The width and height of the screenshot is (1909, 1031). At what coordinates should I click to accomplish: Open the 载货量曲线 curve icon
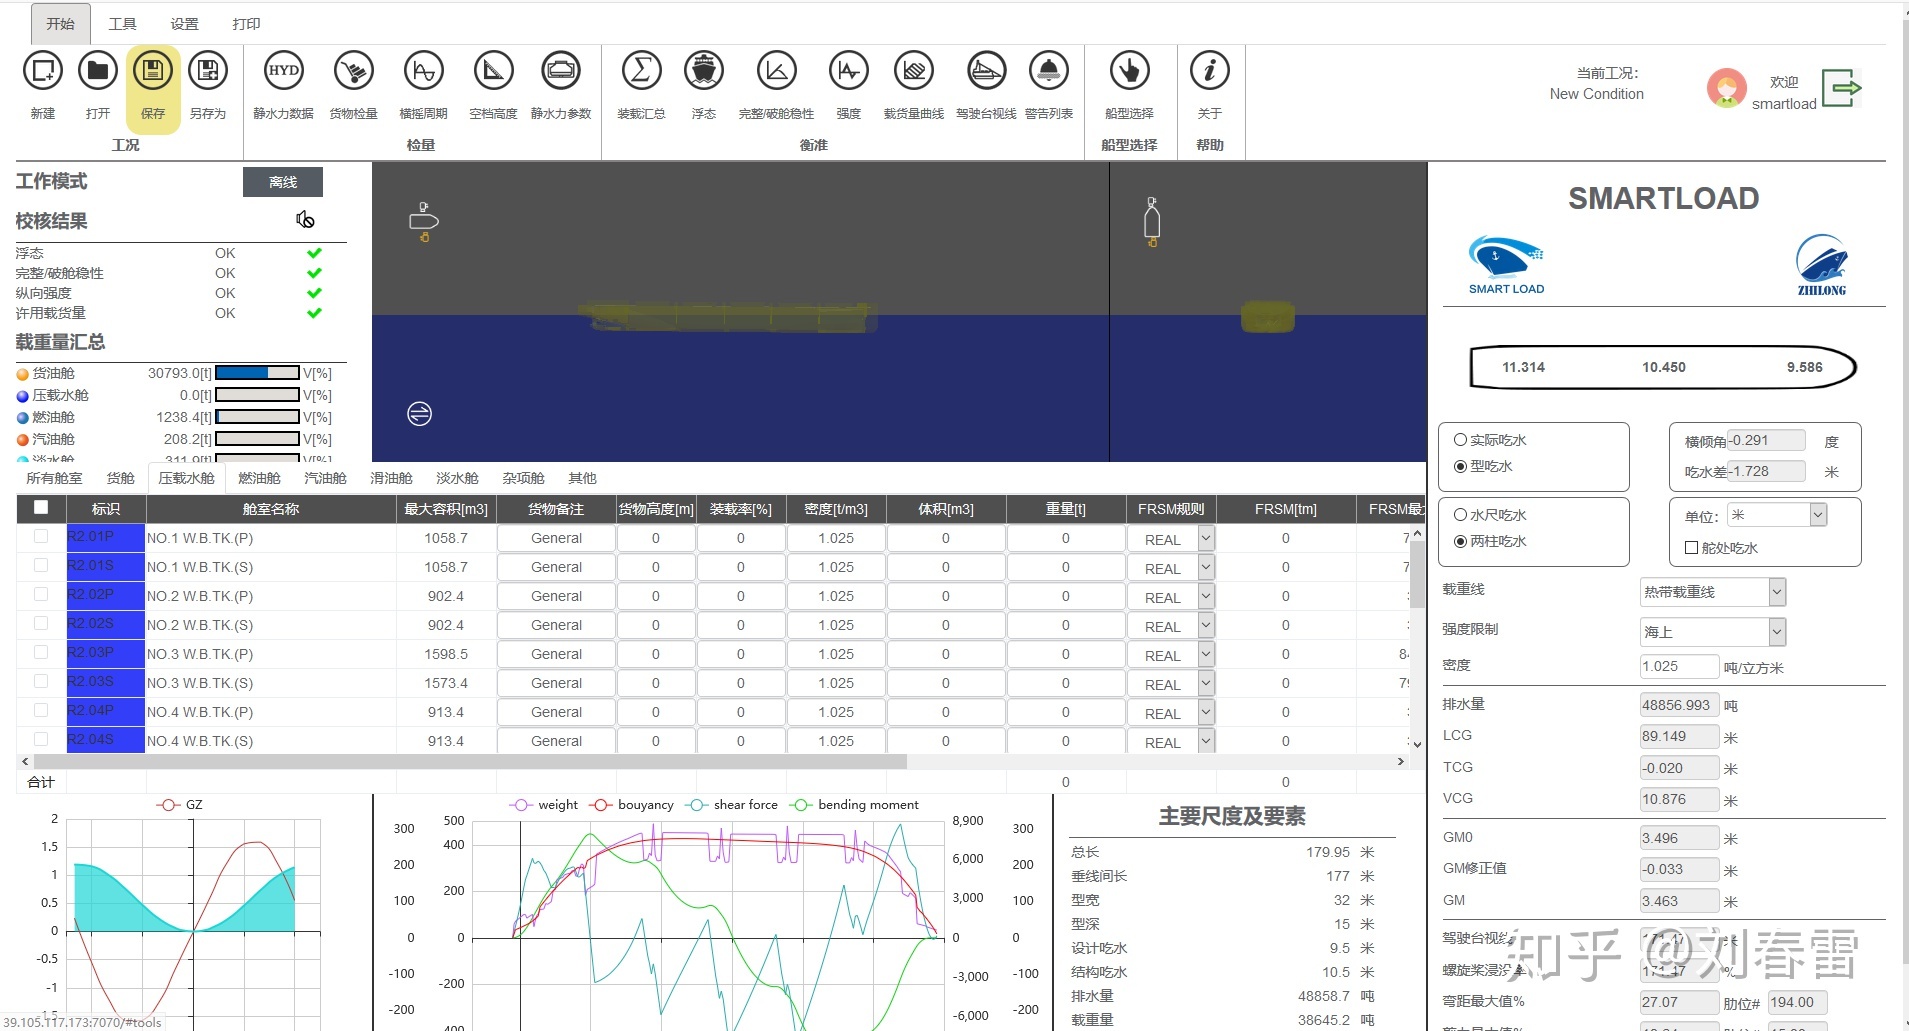[x=914, y=71]
